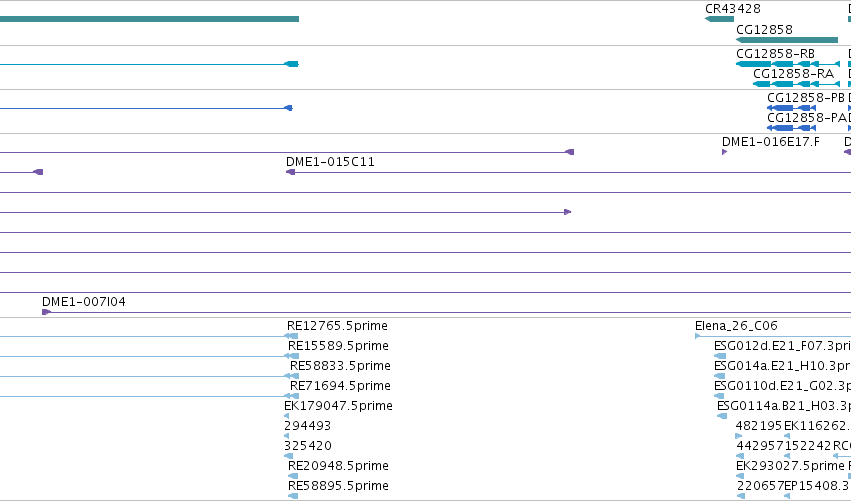Click the CG12858-PB protein feature
This screenshot has width=851, height=501.
click(791, 108)
